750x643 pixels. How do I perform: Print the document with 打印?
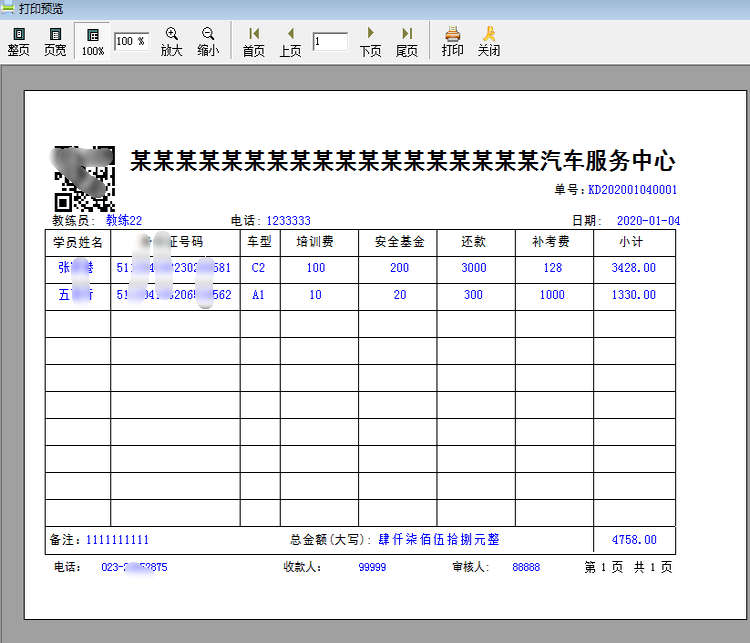click(x=452, y=42)
